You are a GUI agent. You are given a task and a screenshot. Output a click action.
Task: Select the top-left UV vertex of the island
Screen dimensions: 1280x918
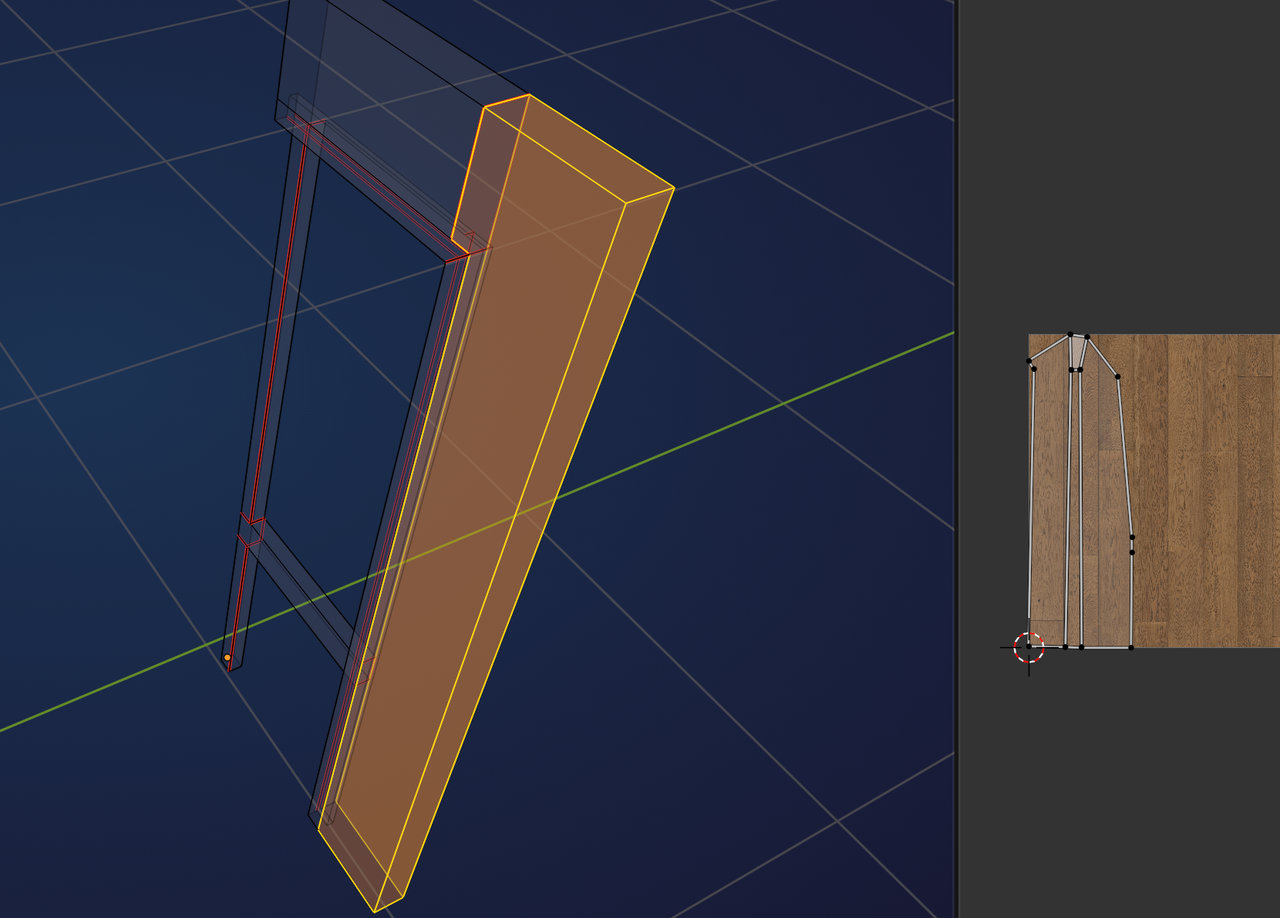[x=1027, y=360]
